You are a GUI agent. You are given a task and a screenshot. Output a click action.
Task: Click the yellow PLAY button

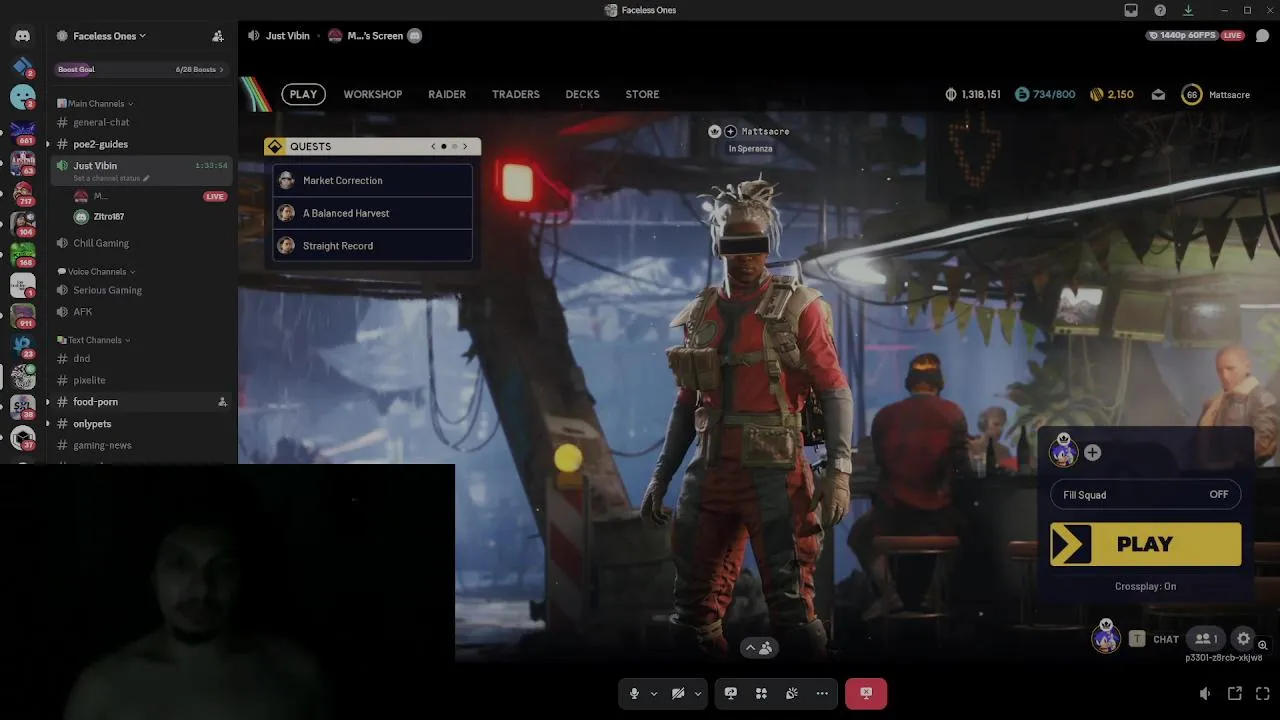pyautogui.click(x=1145, y=544)
